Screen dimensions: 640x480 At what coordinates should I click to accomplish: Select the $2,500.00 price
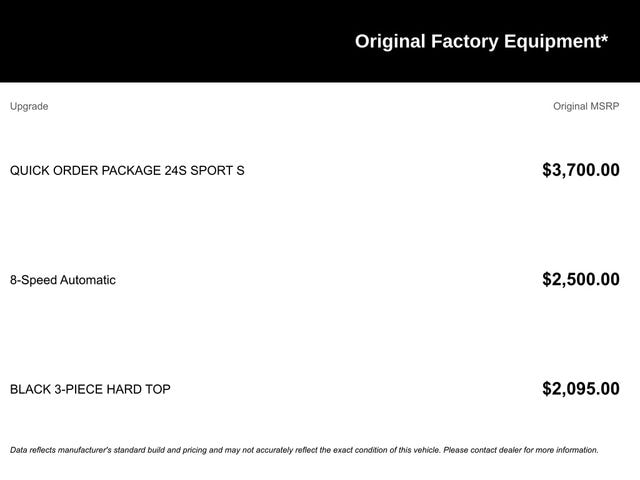pyautogui.click(x=580, y=280)
